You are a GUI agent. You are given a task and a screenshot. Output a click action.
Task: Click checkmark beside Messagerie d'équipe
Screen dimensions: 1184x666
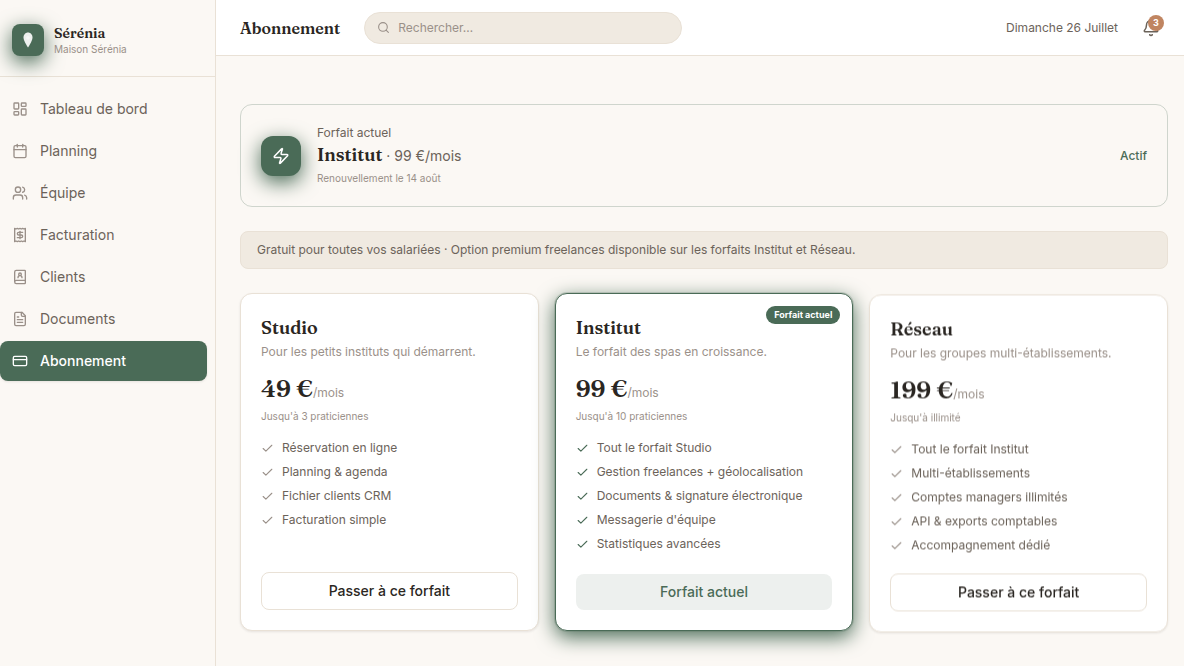582,520
